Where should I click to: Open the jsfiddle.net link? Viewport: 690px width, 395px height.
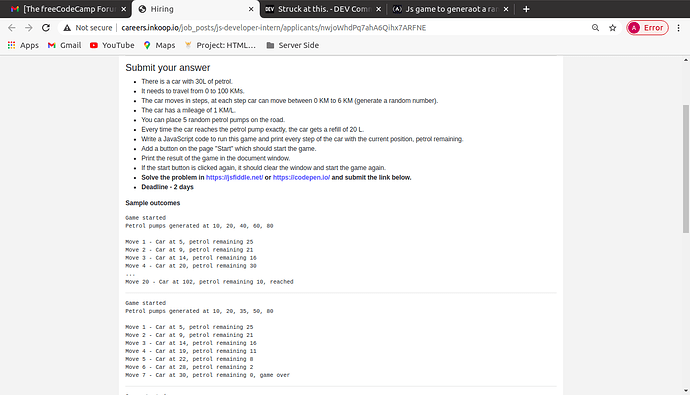[235, 177]
